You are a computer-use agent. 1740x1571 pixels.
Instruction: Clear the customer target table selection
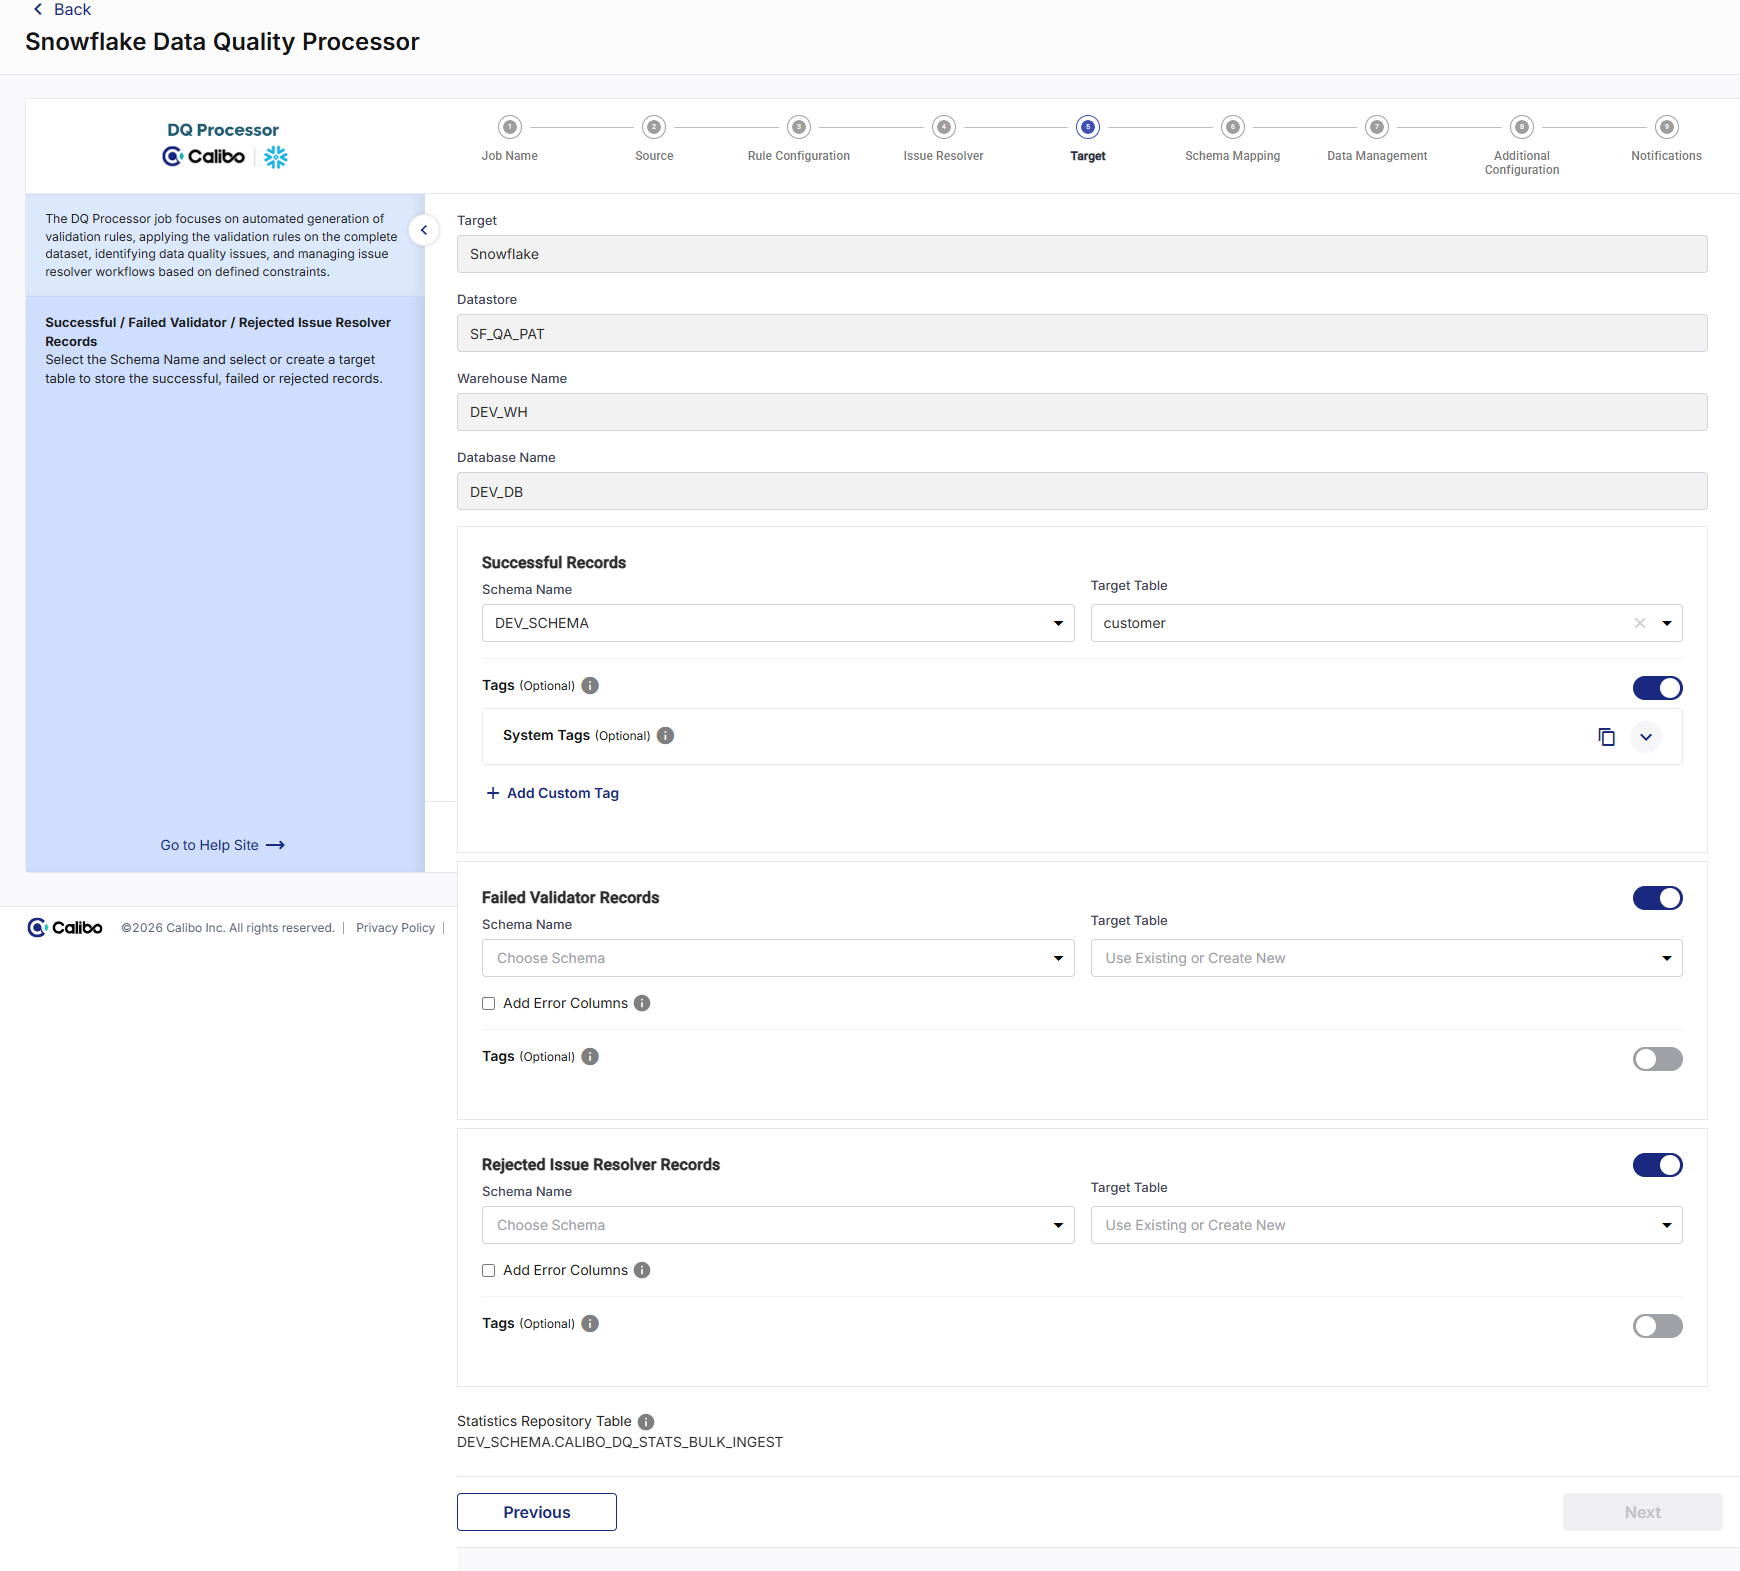[x=1640, y=623]
